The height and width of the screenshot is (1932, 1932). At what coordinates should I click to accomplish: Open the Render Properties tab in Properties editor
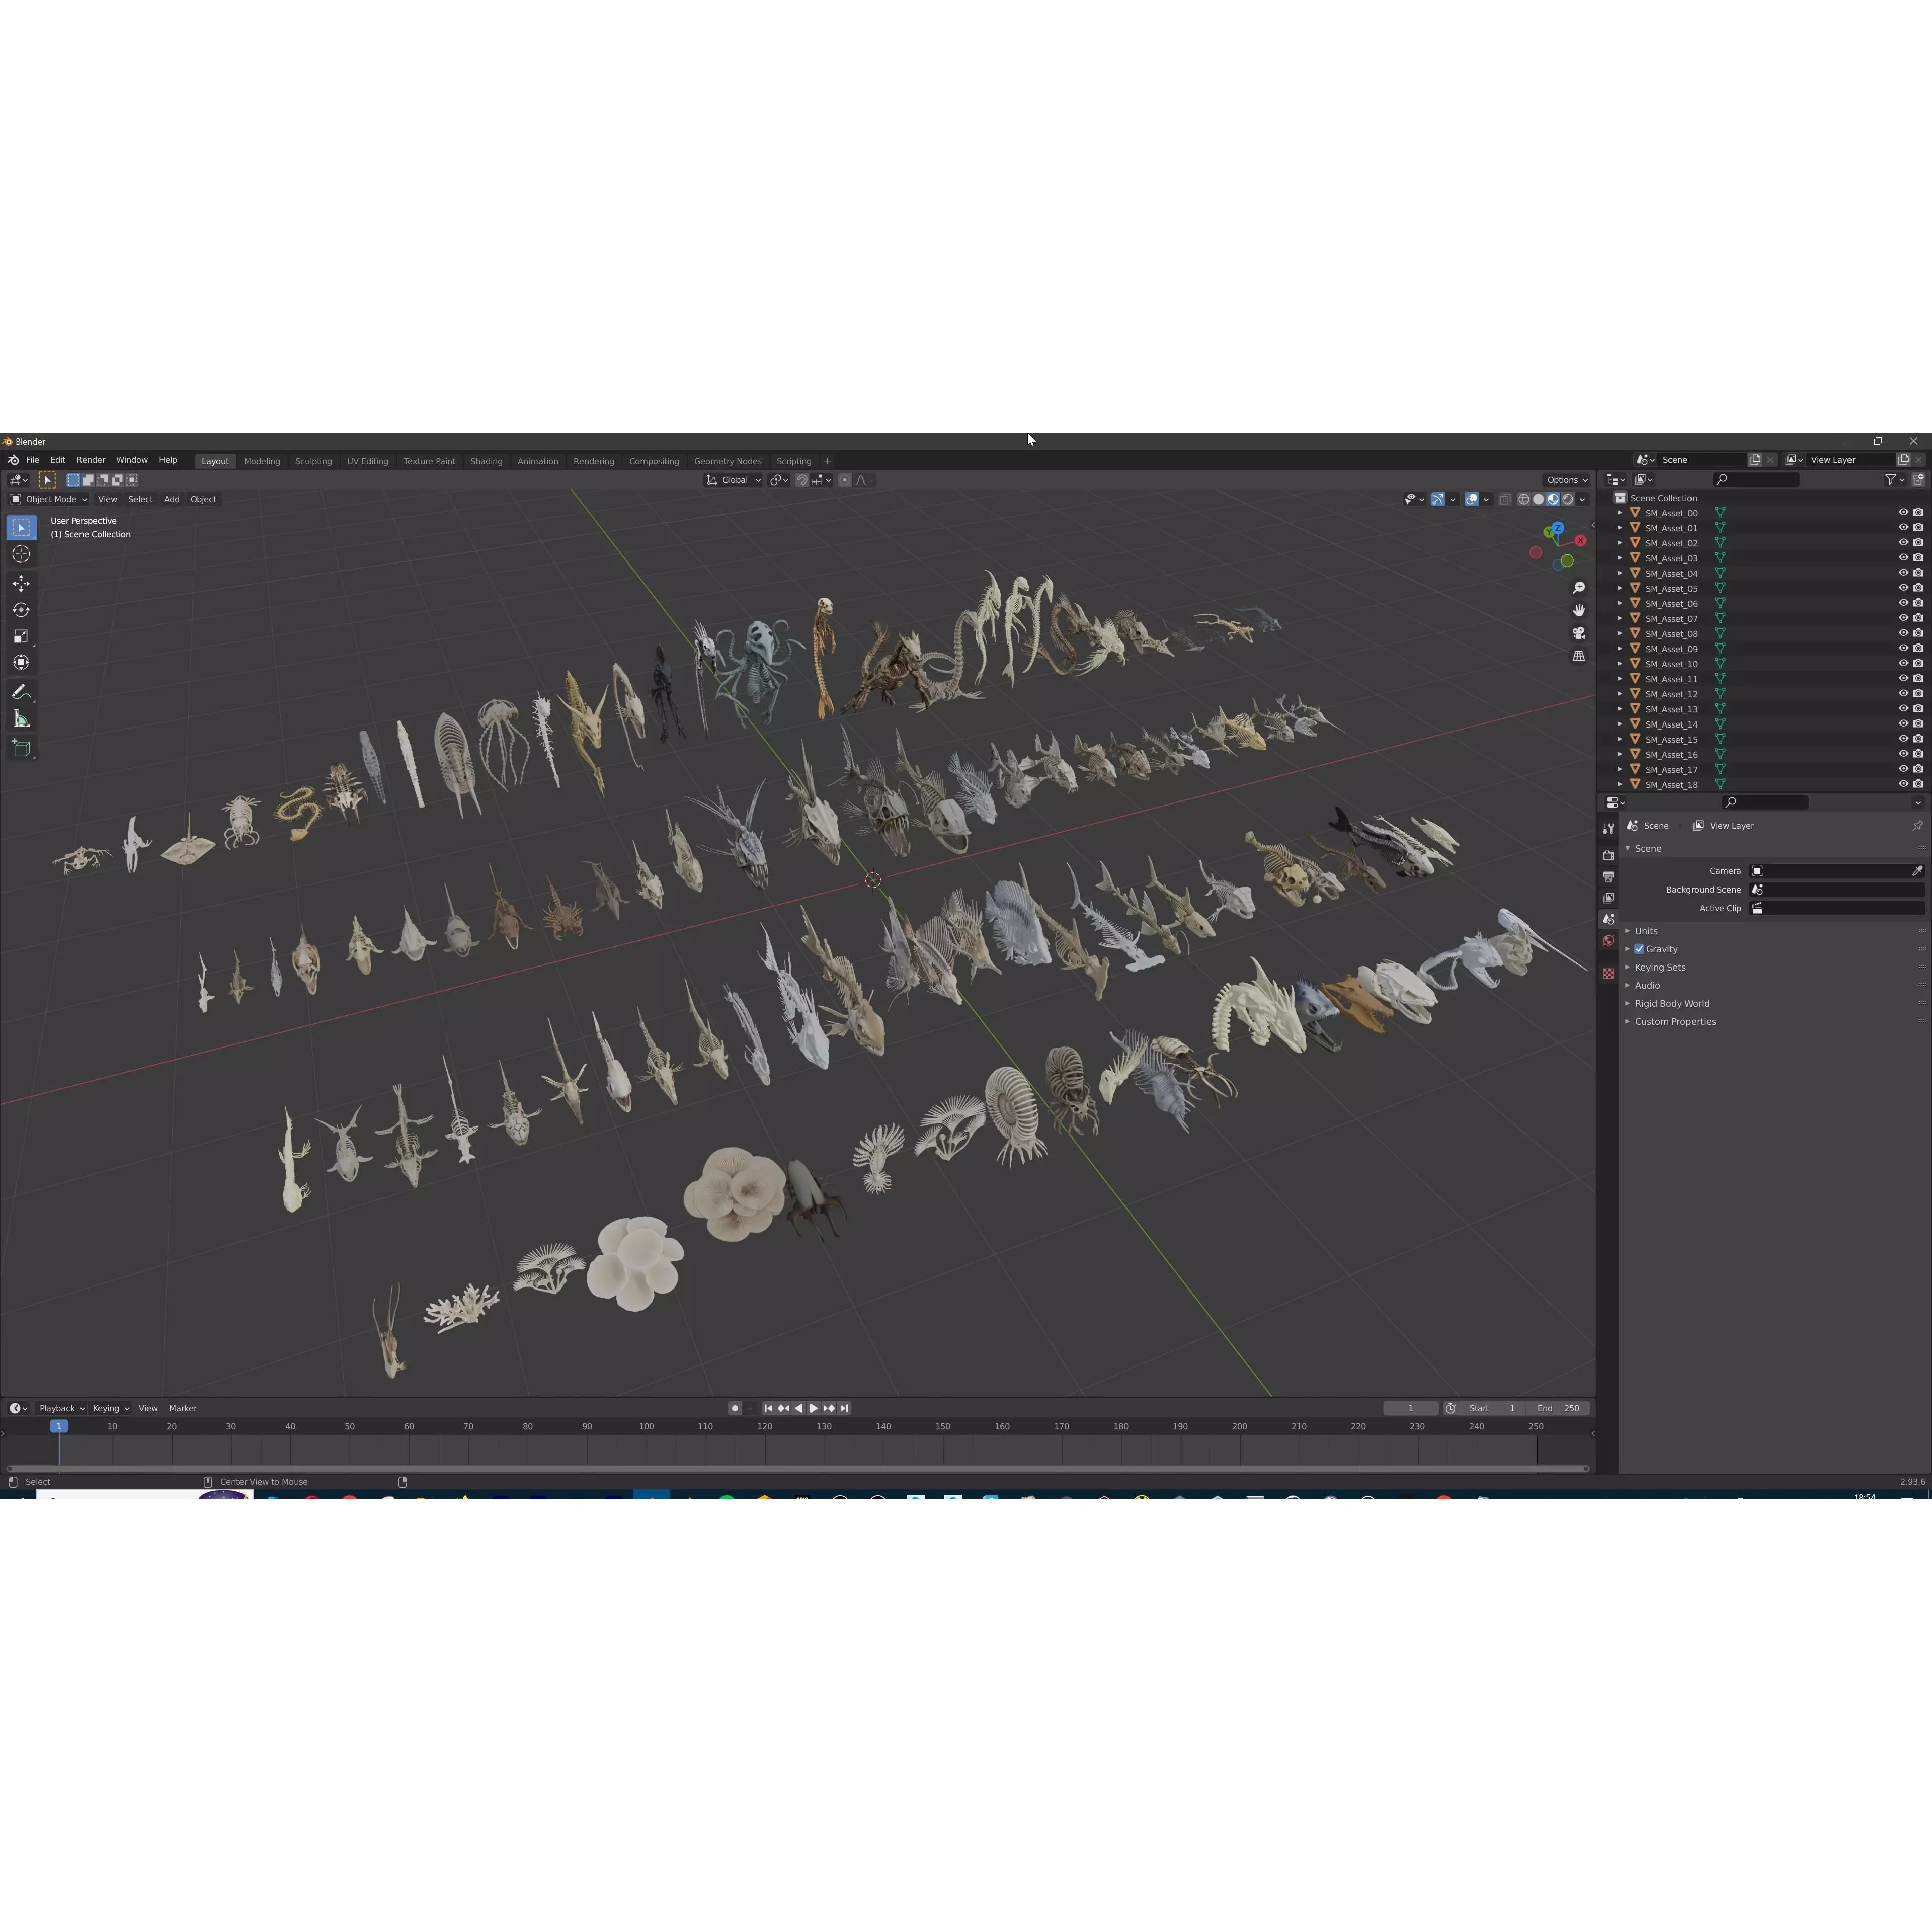[x=1608, y=855]
